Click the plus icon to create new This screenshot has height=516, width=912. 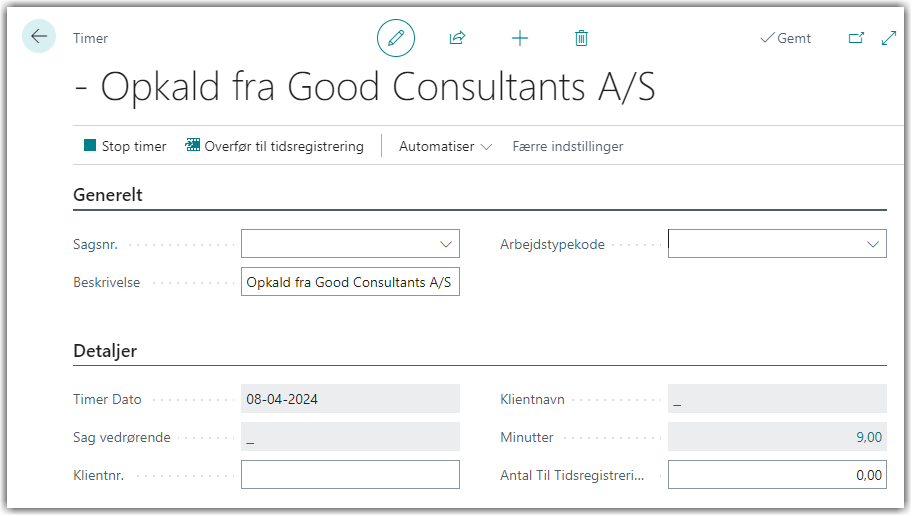519,38
